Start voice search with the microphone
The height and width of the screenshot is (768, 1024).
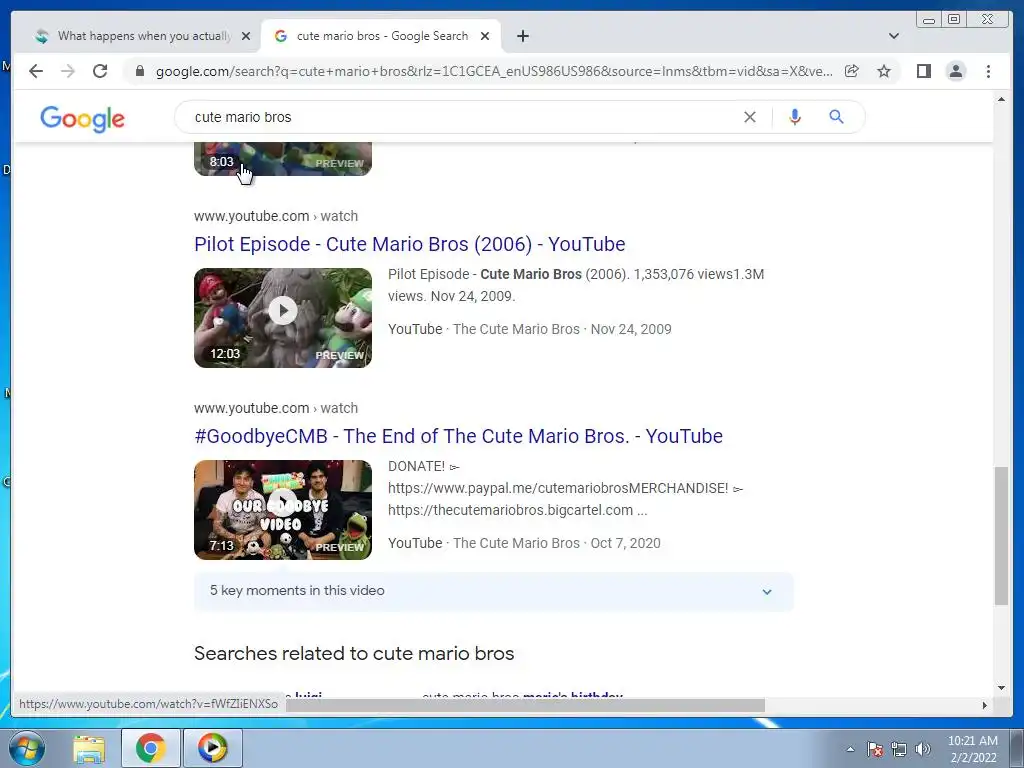pyautogui.click(x=795, y=117)
